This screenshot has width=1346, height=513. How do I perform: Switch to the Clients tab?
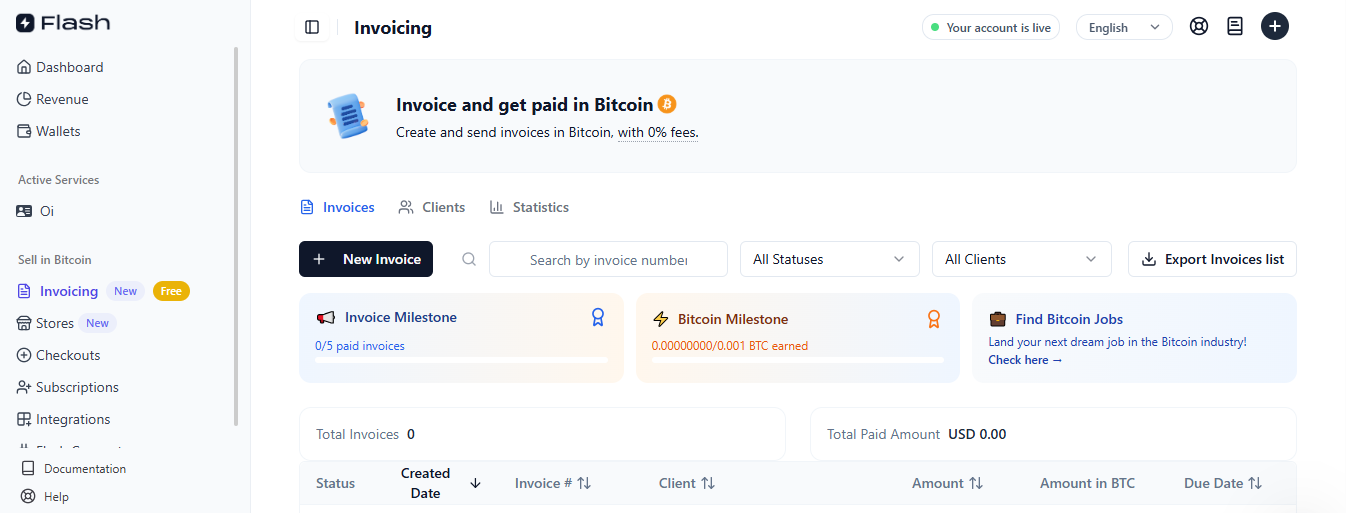pos(432,207)
